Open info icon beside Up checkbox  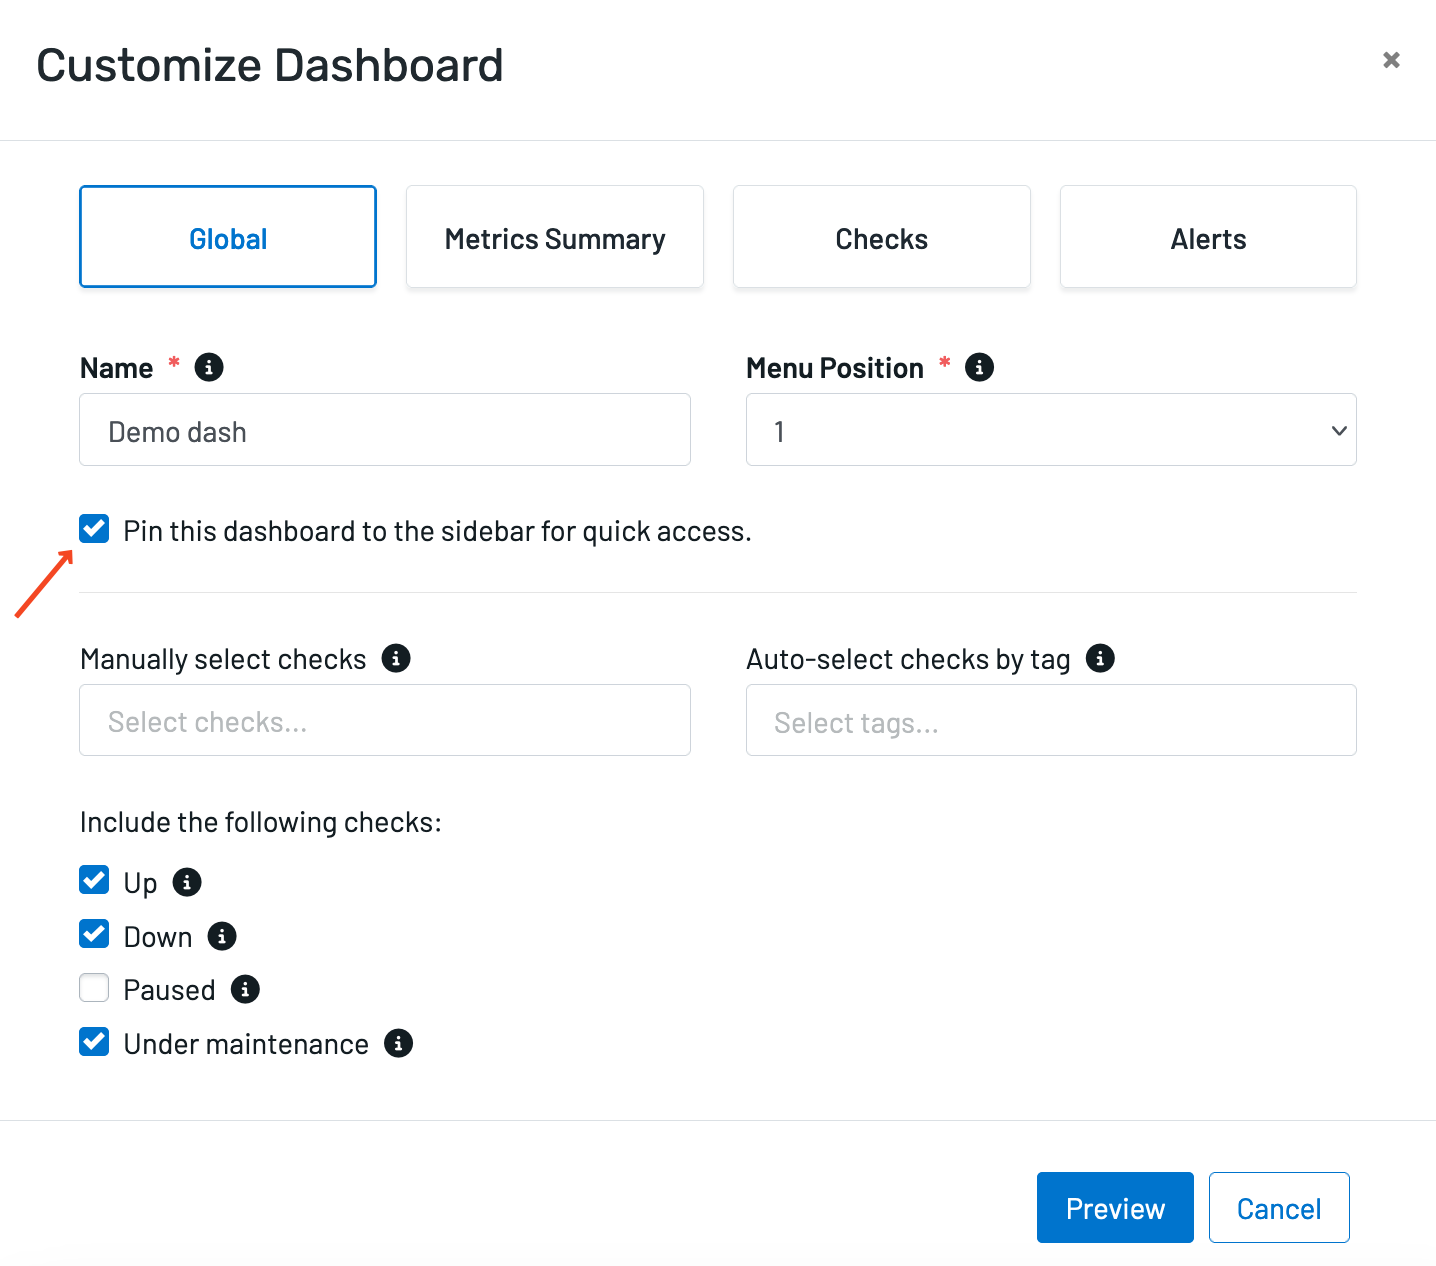pos(187,882)
